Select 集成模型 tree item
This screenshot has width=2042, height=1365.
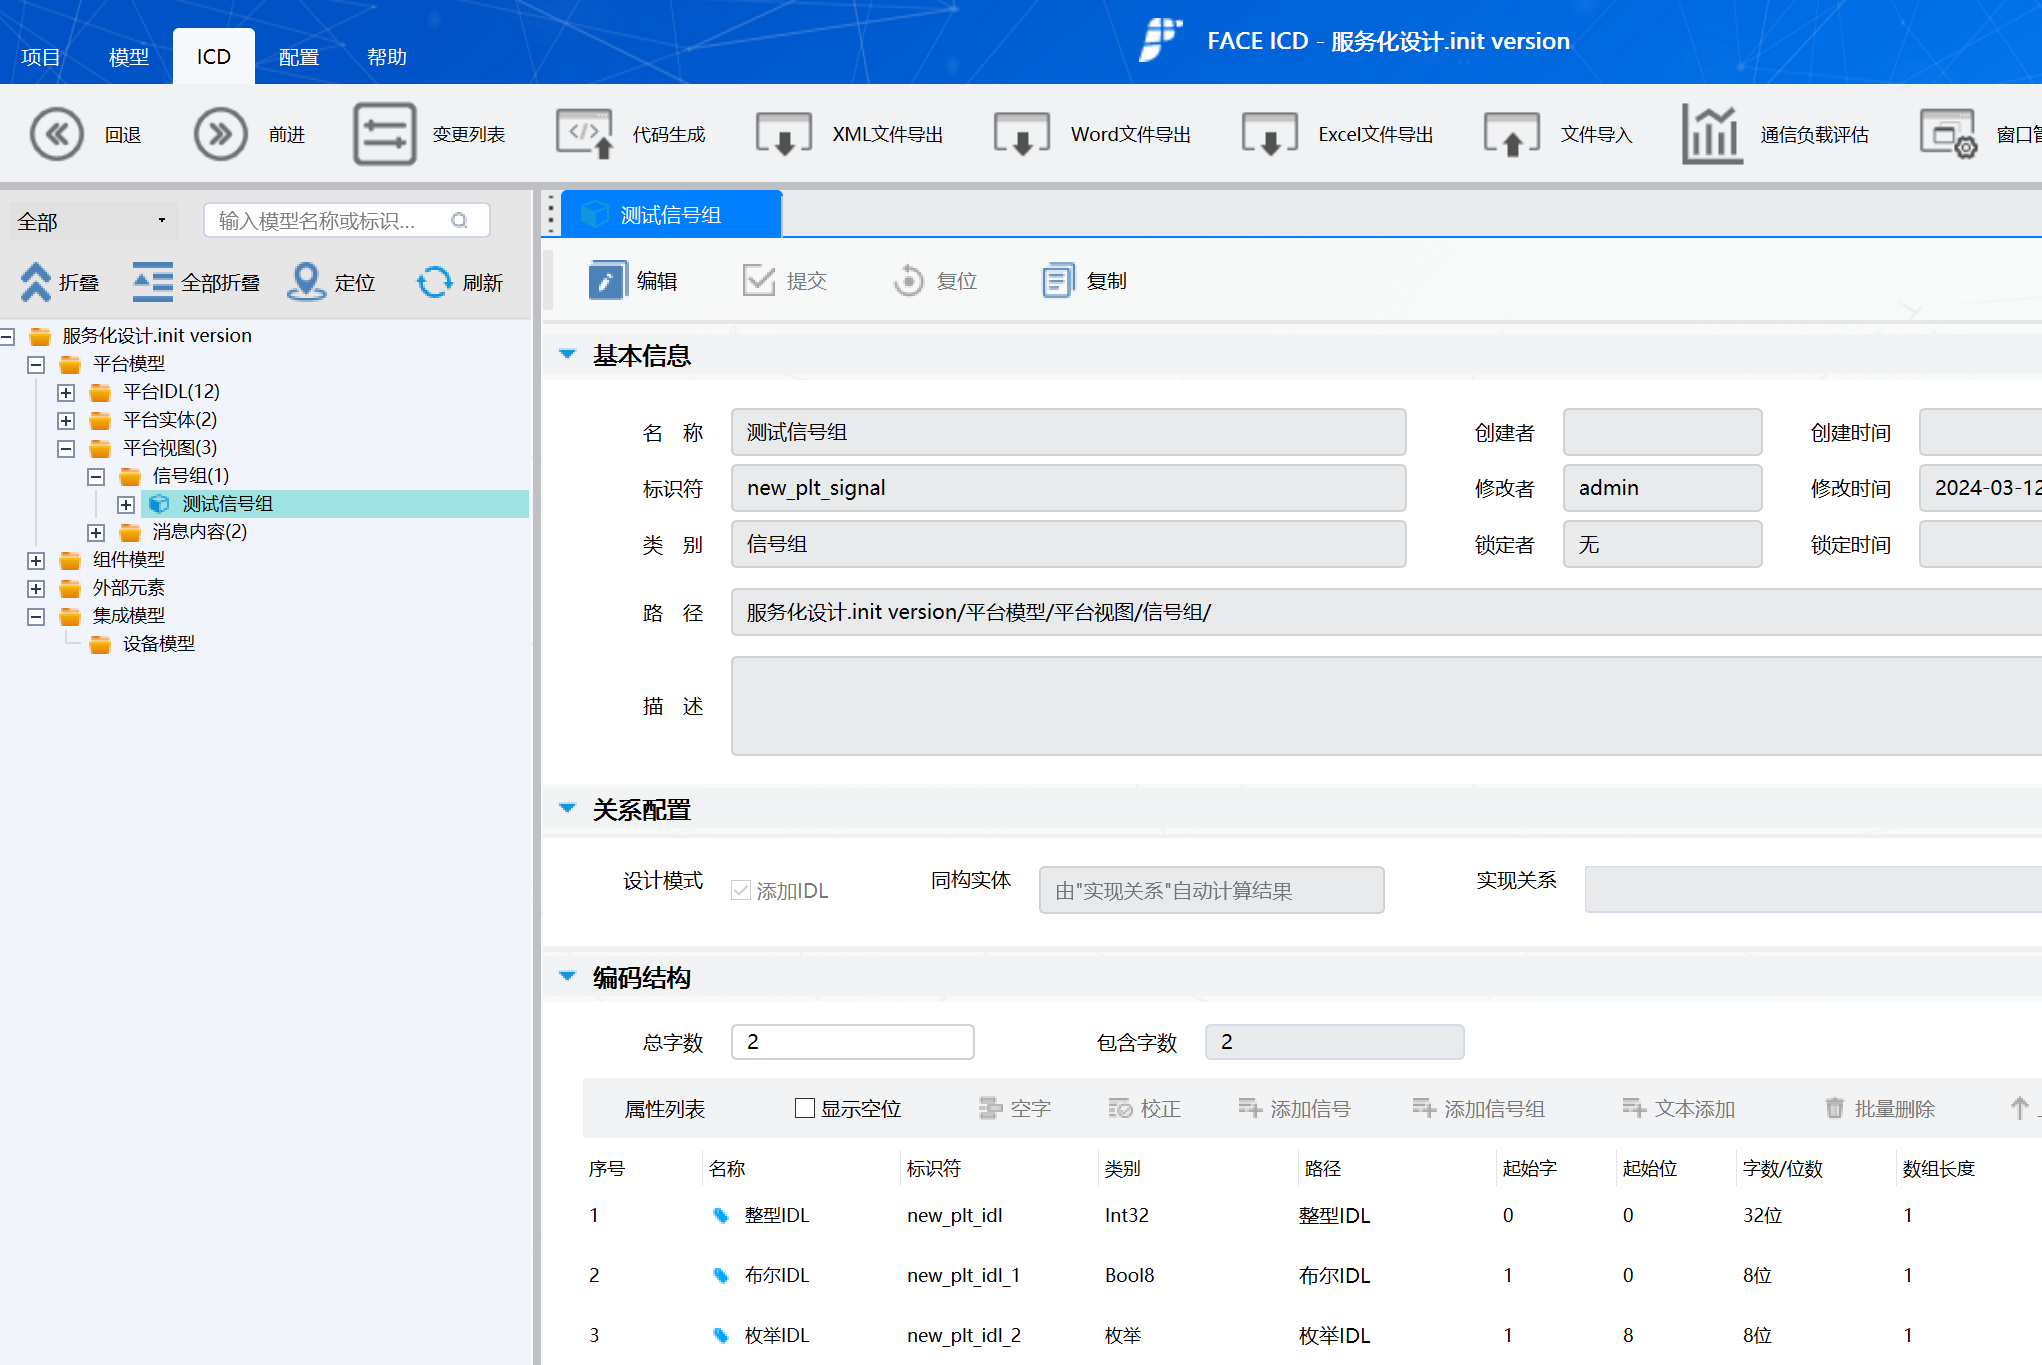click(129, 616)
